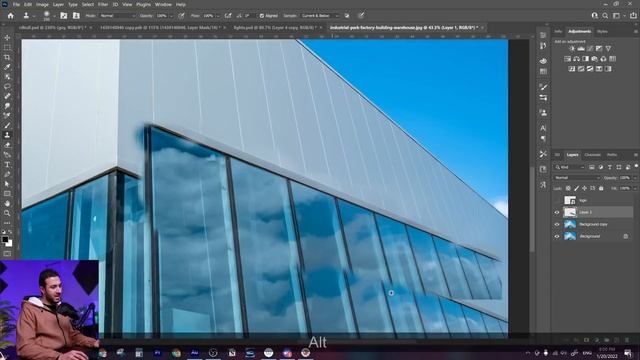Switch to the Info panel tab
The image size is (640, 360).
pos(558,31)
